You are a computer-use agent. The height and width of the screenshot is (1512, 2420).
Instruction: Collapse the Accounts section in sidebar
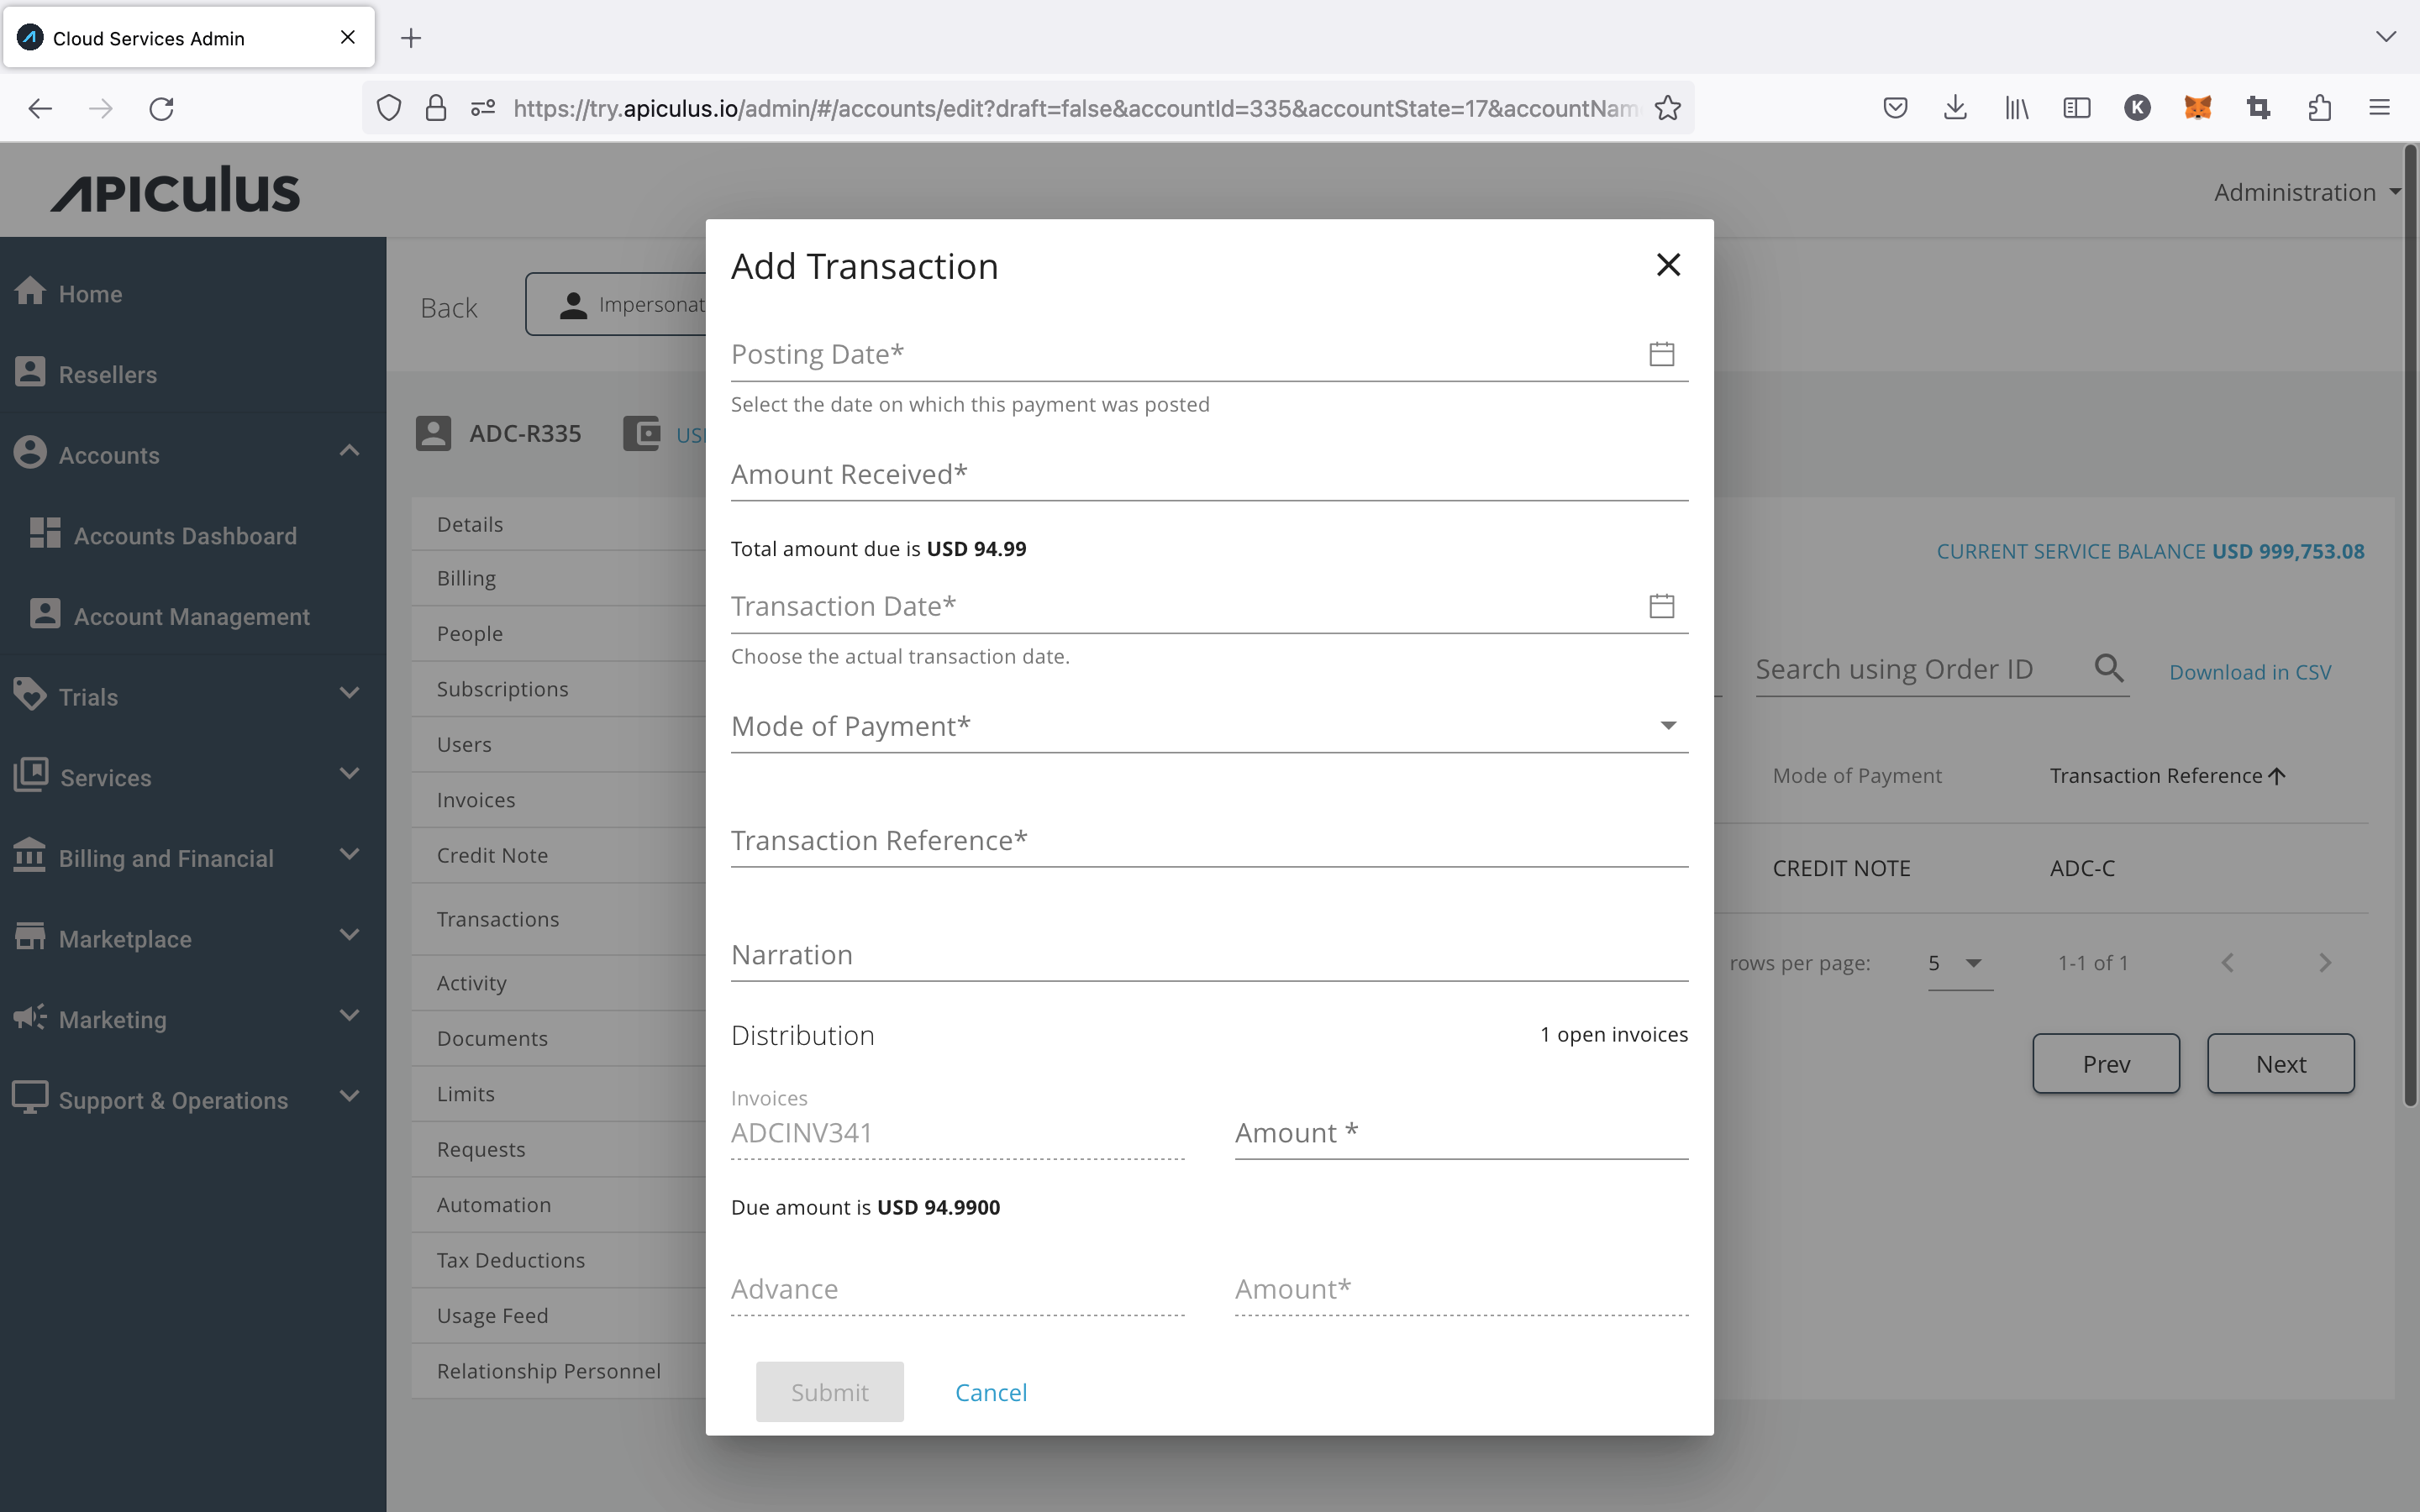pyautogui.click(x=349, y=452)
